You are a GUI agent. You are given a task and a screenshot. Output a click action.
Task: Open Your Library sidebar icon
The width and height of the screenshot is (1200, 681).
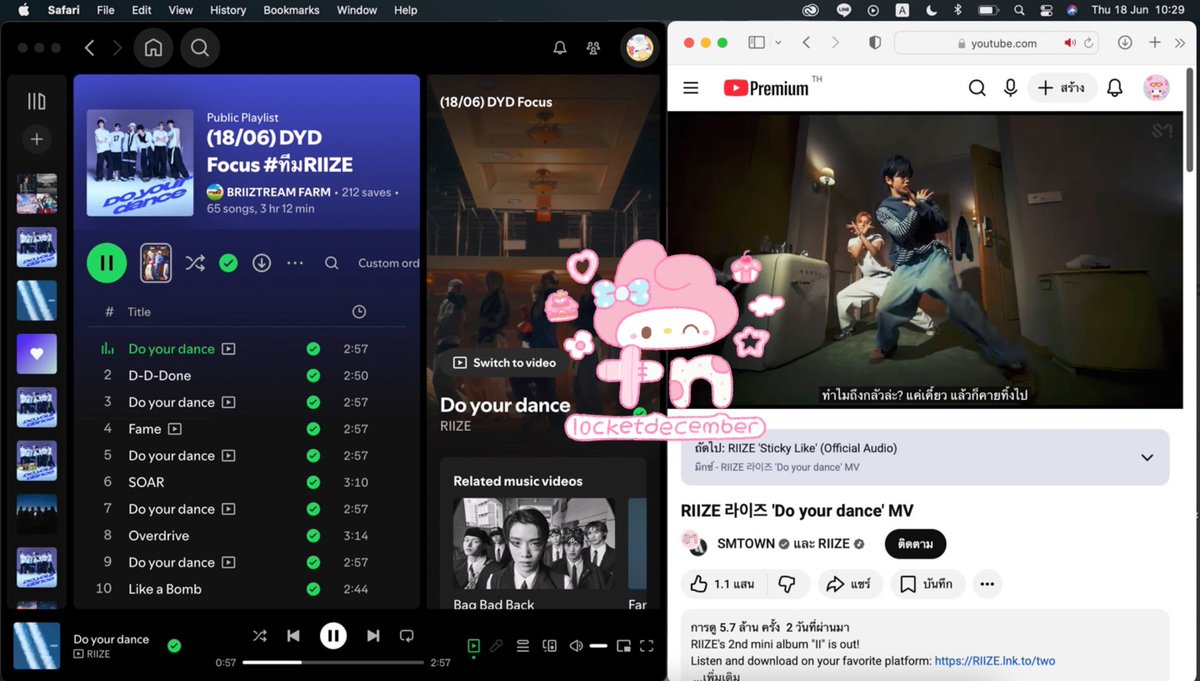(37, 101)
